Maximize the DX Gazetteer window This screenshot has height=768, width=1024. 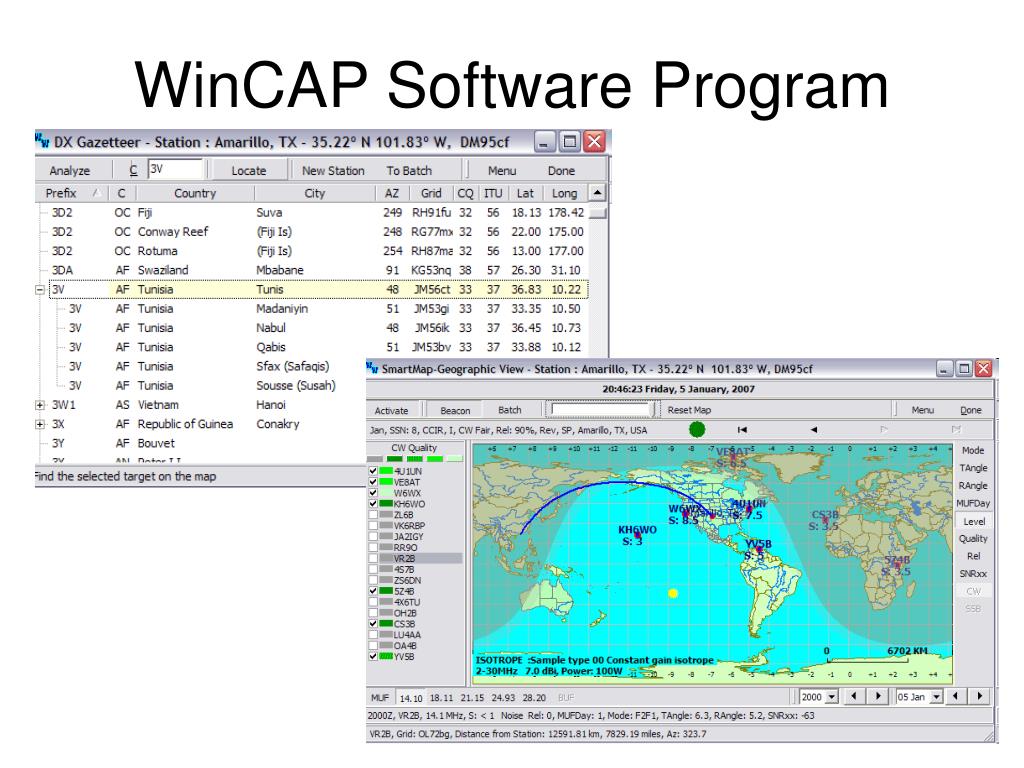pos(569,141)
